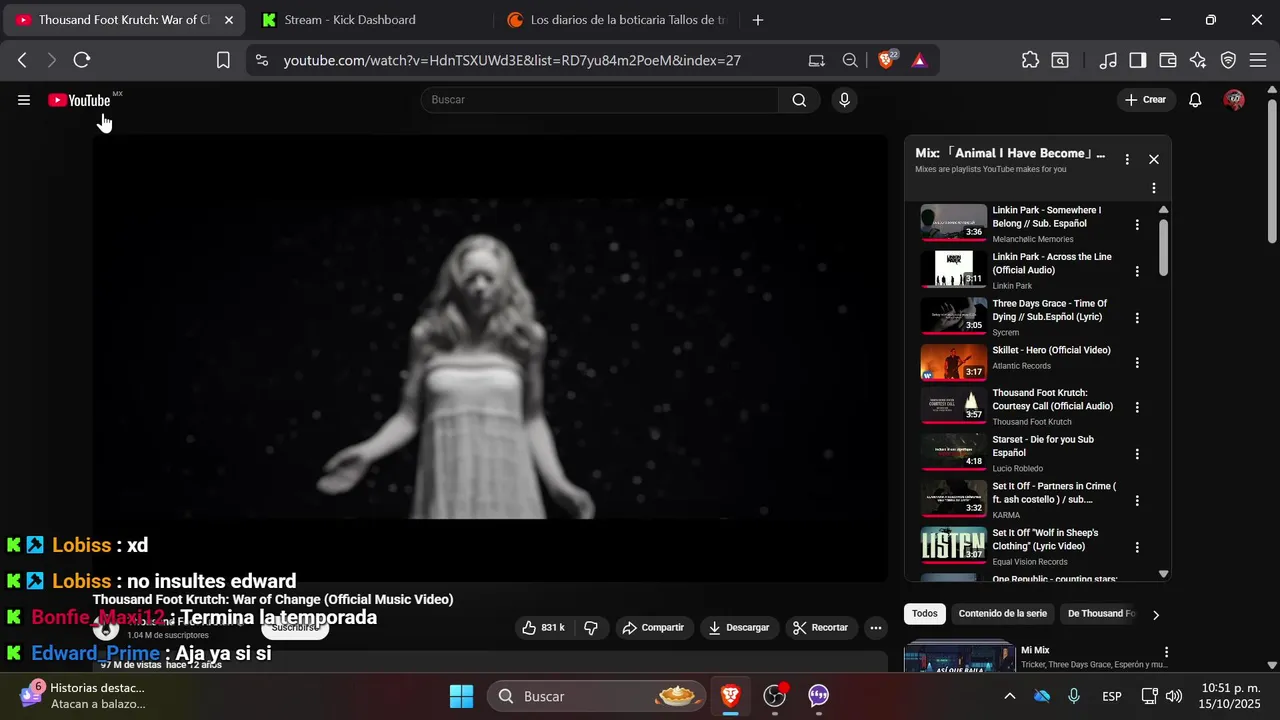Click the Descargar download button
The width and height of the screenshot is (1280, 720).
[739, 628]
